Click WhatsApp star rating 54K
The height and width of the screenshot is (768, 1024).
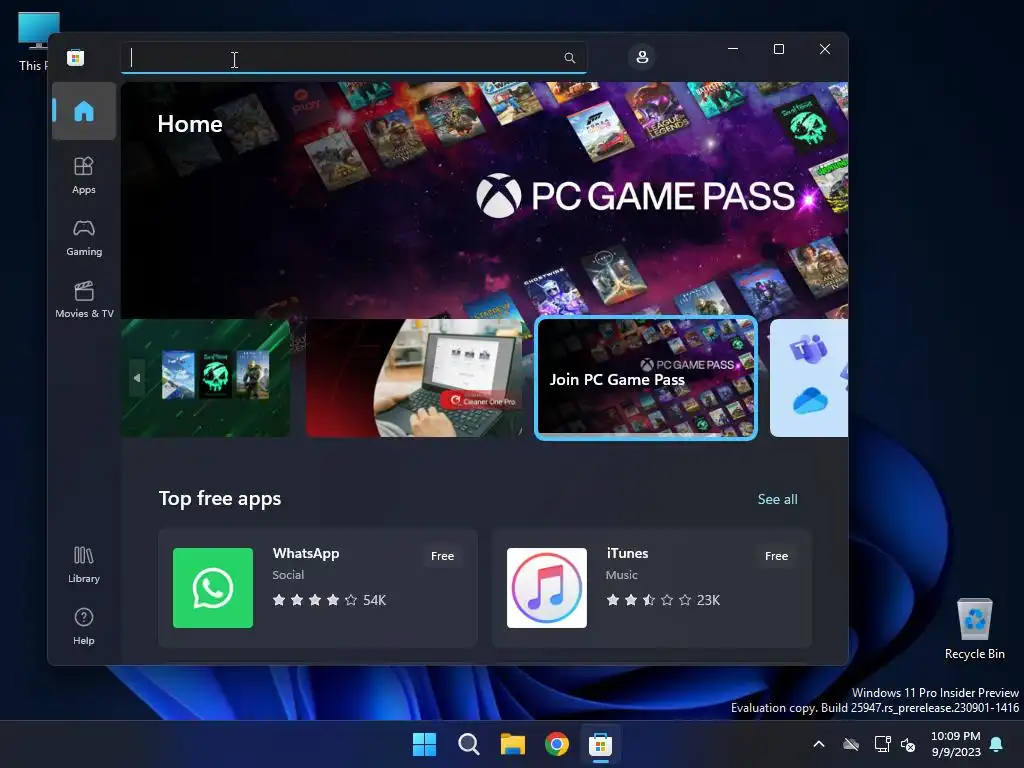tap(329, 600)
